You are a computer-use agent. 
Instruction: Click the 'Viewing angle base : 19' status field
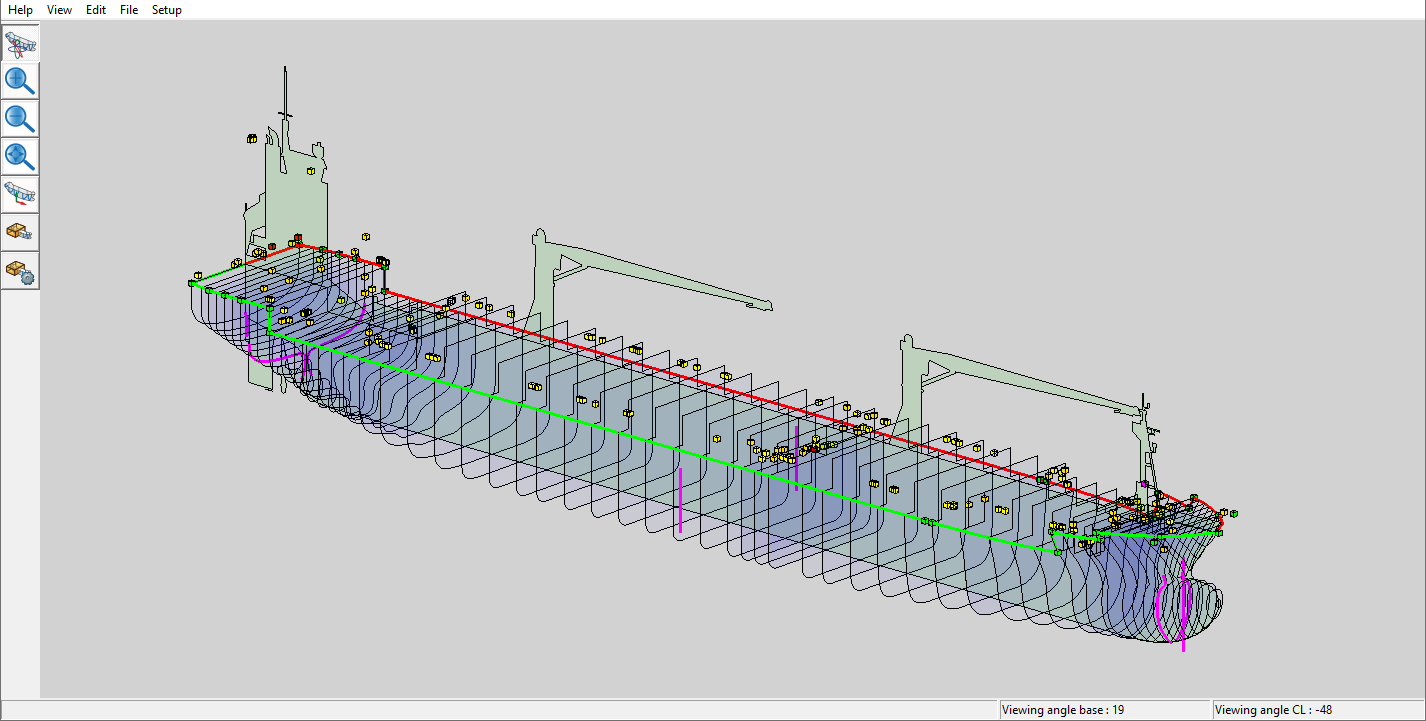[x=1103, y=710]
